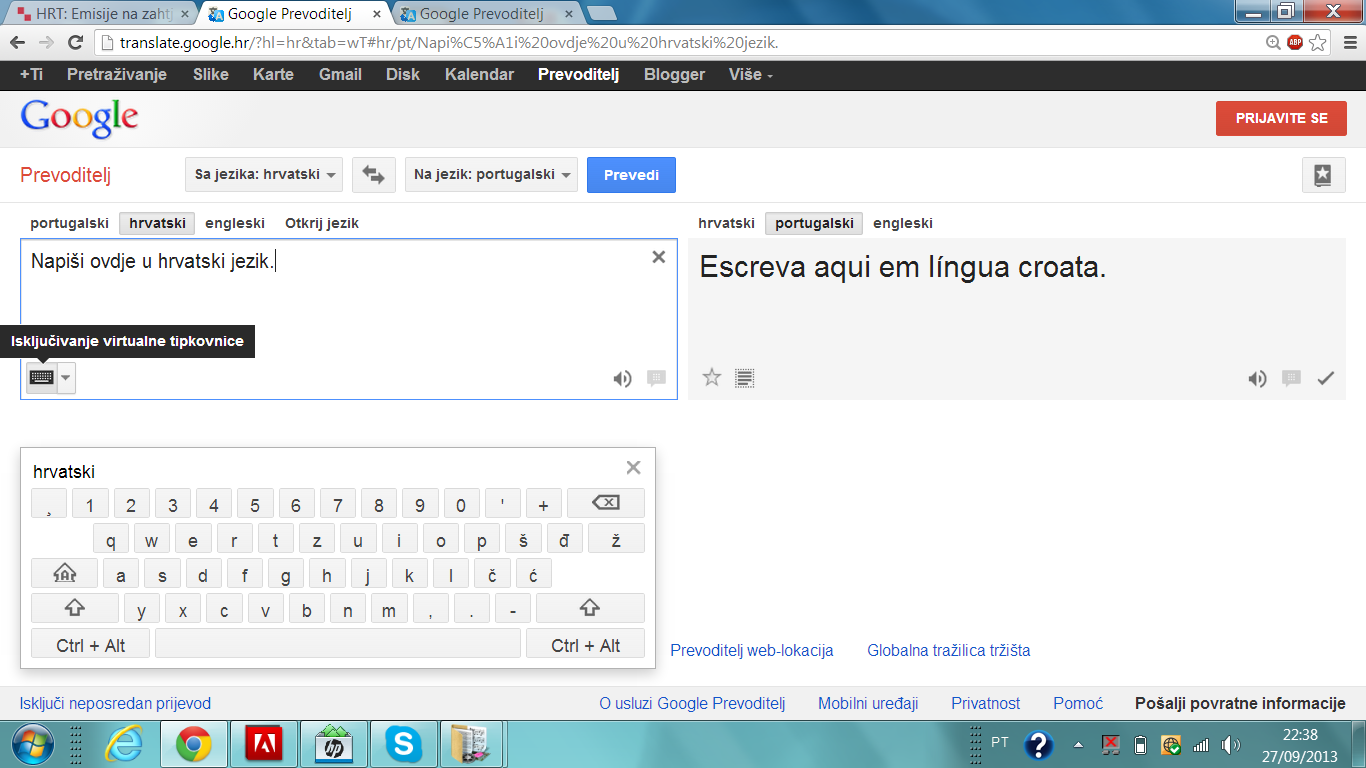Click the Adblock Plus extension icon
This screenshot has height=768, width=1366.
coord(1295,43)
